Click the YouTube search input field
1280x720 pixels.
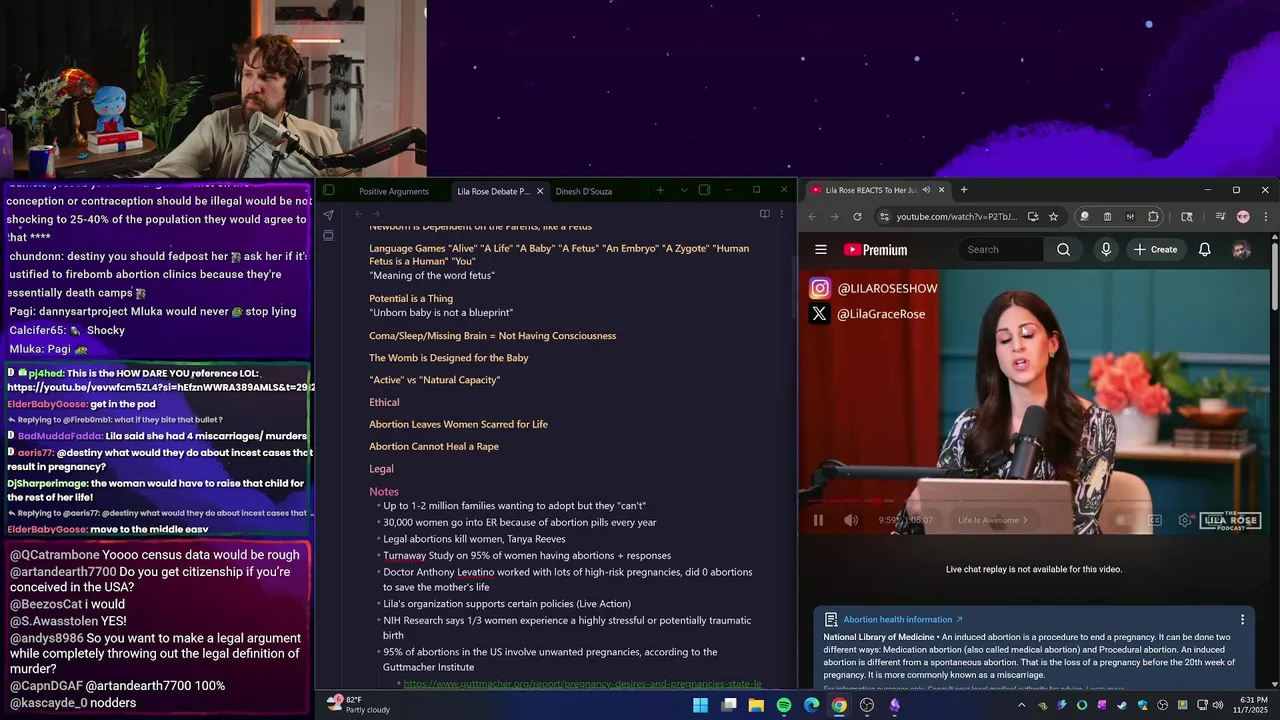pos(1000,250)
